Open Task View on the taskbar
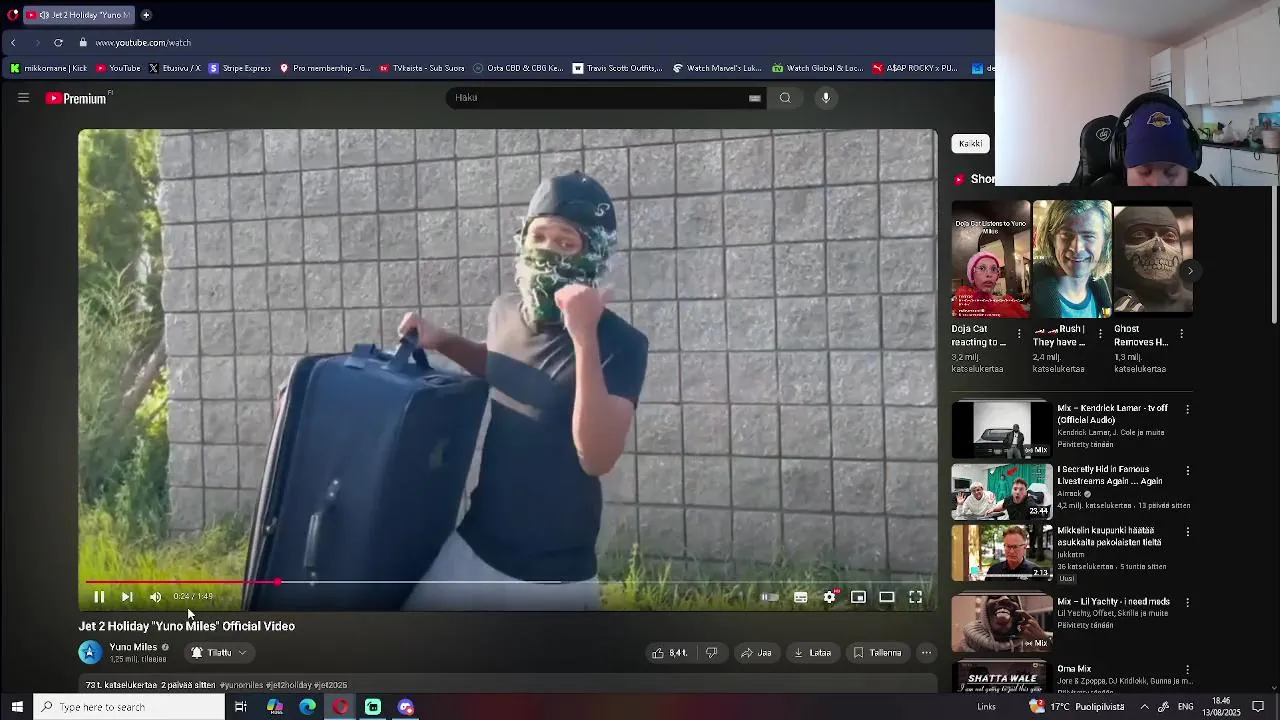The image size is (1280, 720). [241, 707]
